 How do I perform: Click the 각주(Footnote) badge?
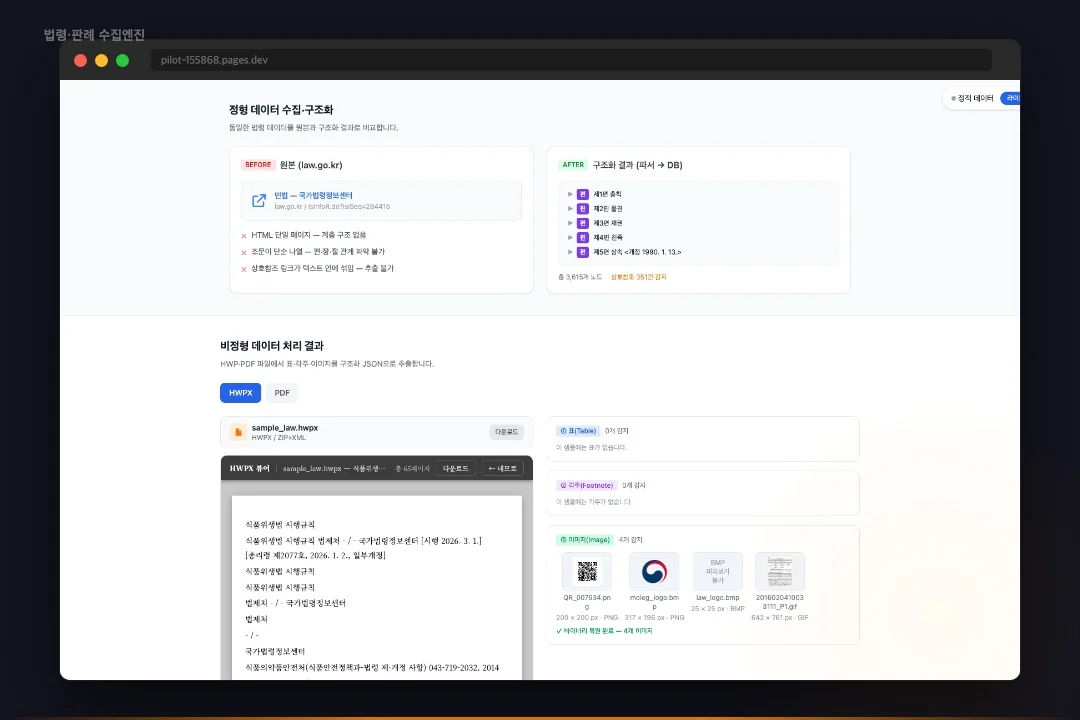(586, 486)
